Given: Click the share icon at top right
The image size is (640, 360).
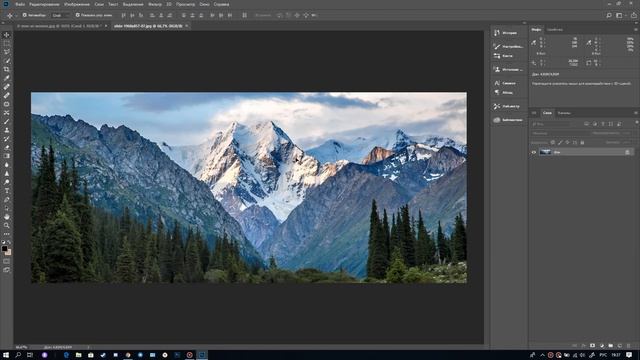Looking at the screenshot, I should pos(633,16).
